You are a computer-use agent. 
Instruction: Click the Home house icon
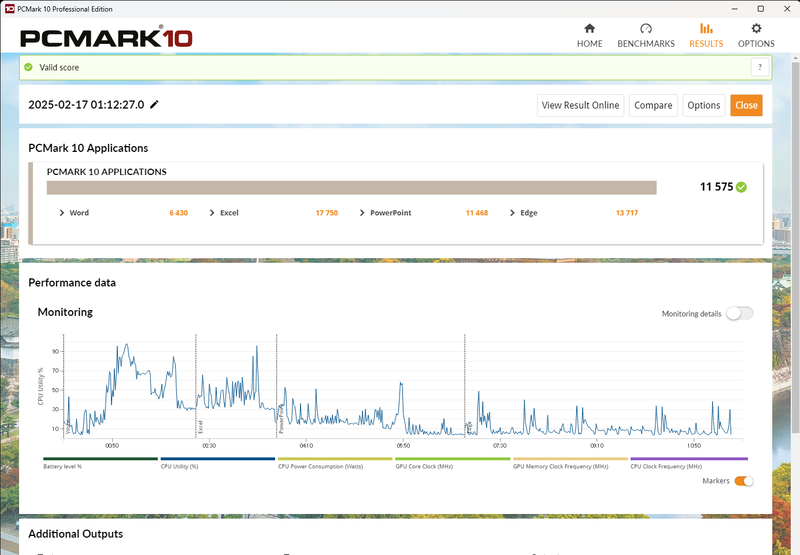[x=589, y=28]
